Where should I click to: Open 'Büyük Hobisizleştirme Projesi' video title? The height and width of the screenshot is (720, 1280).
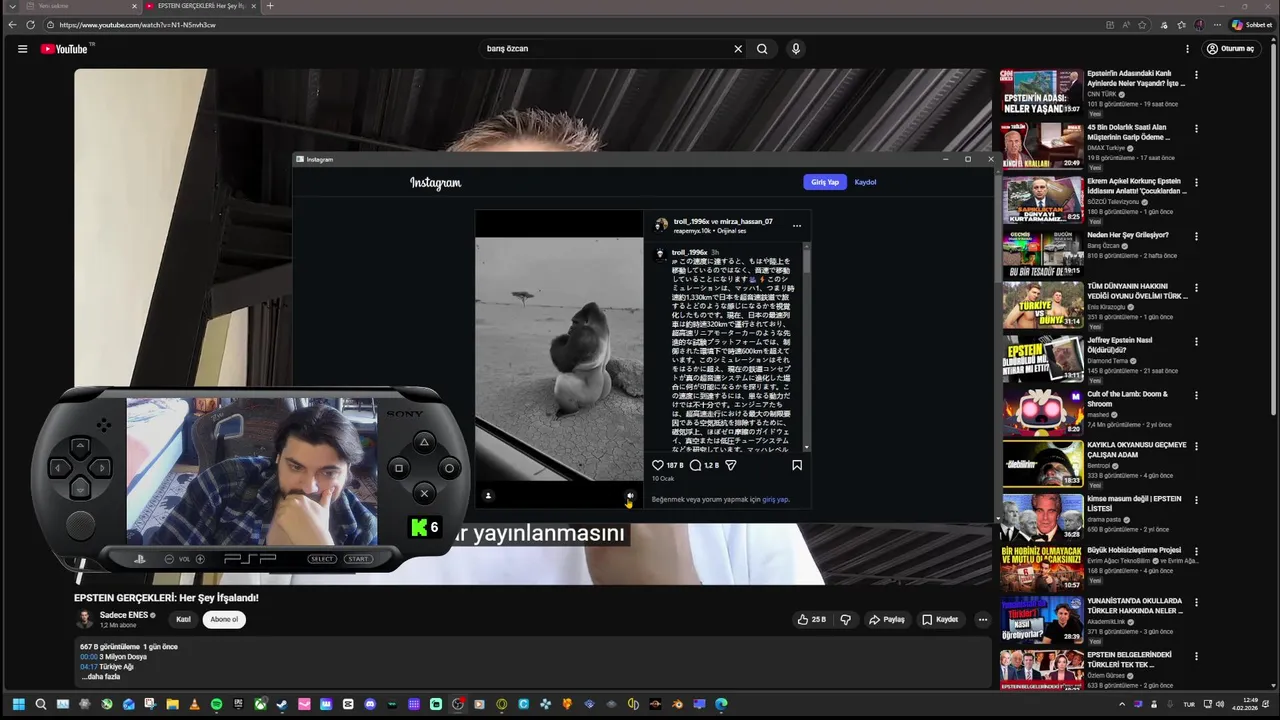point(1134,550)
